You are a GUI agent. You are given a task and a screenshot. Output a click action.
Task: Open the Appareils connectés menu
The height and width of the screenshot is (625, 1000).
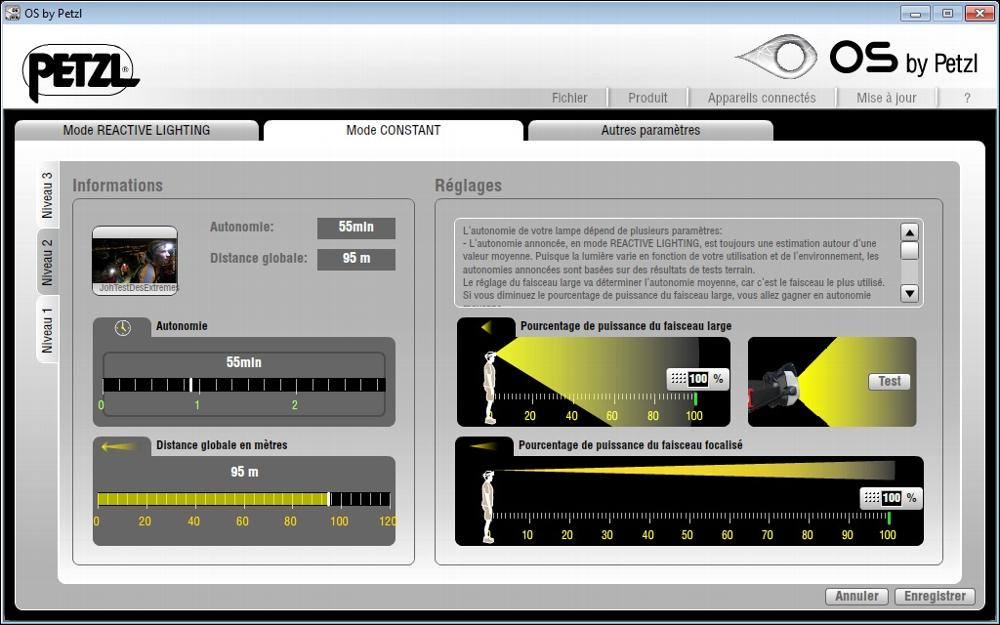click(761, 98)
